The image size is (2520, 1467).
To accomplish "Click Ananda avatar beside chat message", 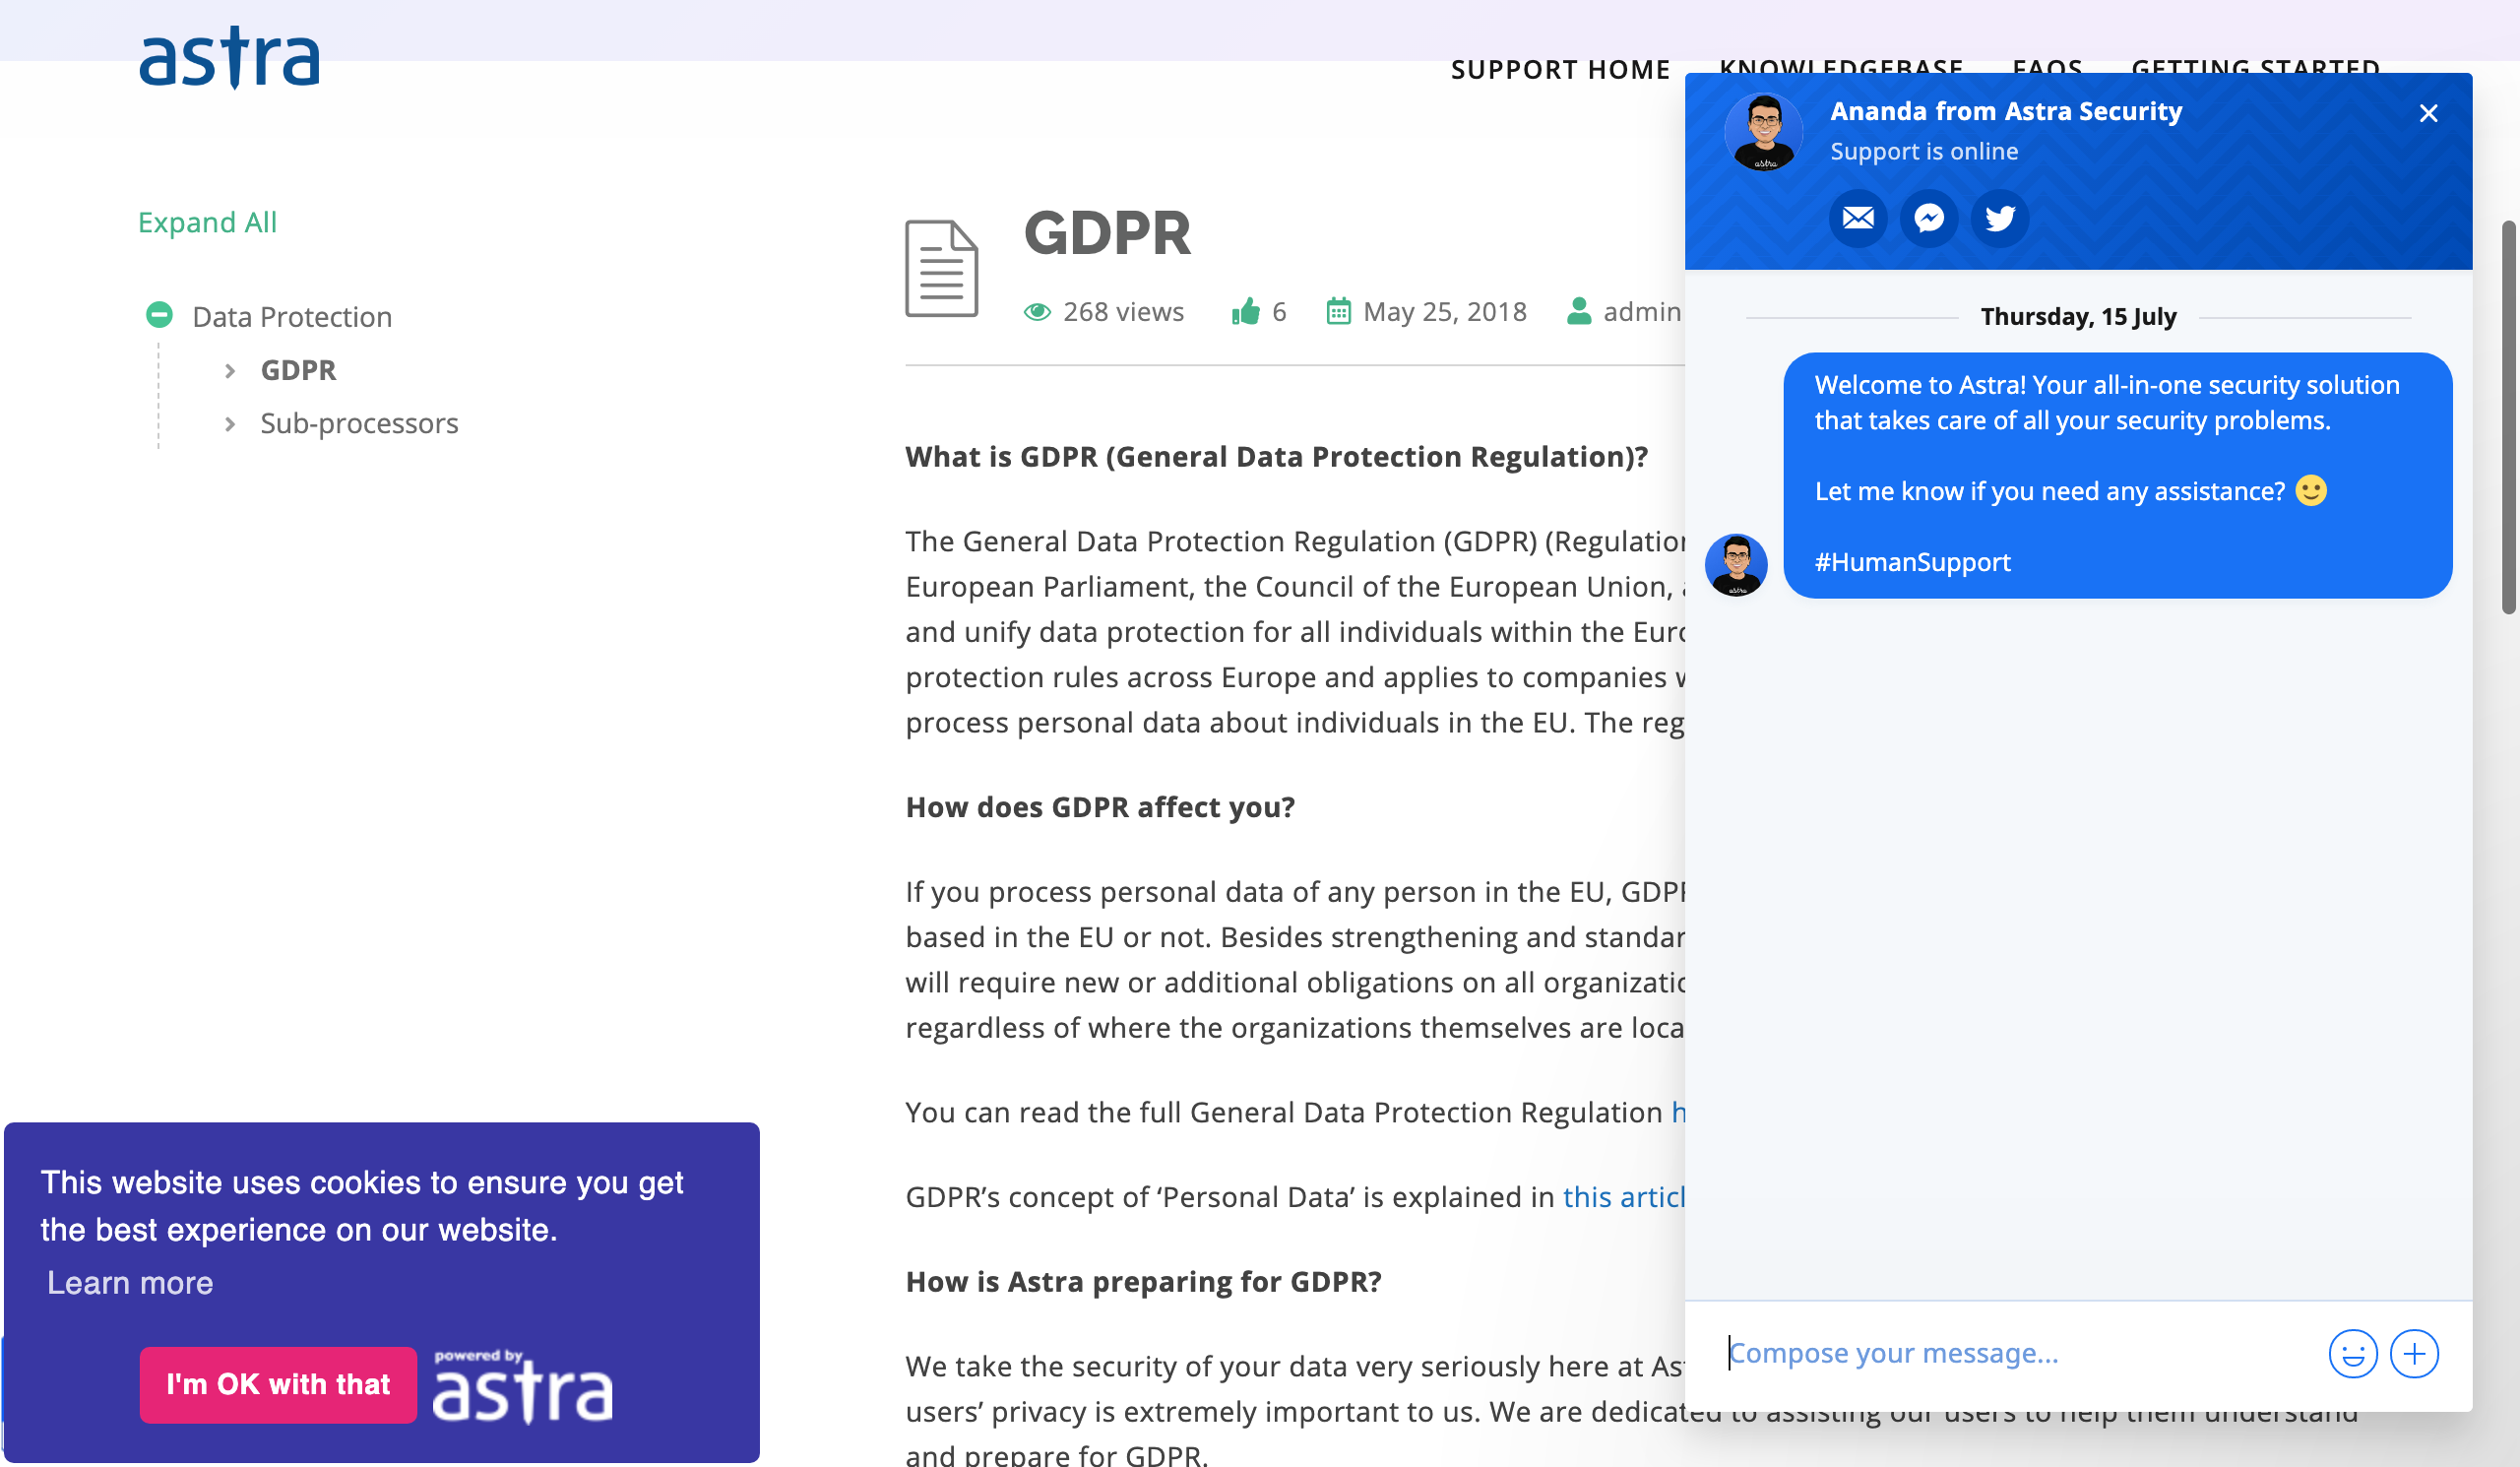I will pos(1736,565).
